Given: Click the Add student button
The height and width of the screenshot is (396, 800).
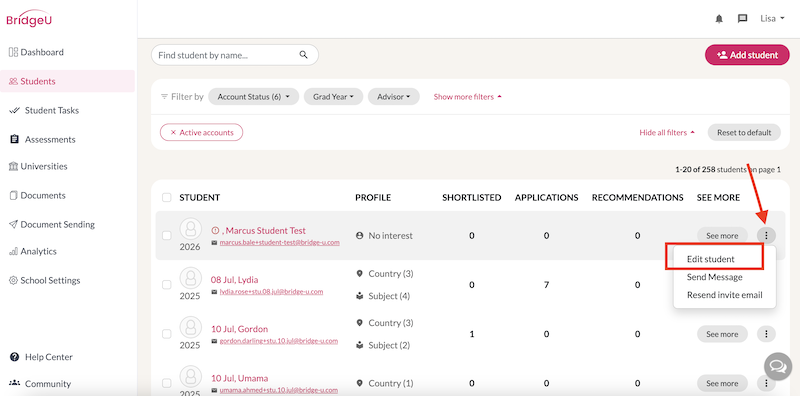Looking at the screenshot, I should [747, 55].
